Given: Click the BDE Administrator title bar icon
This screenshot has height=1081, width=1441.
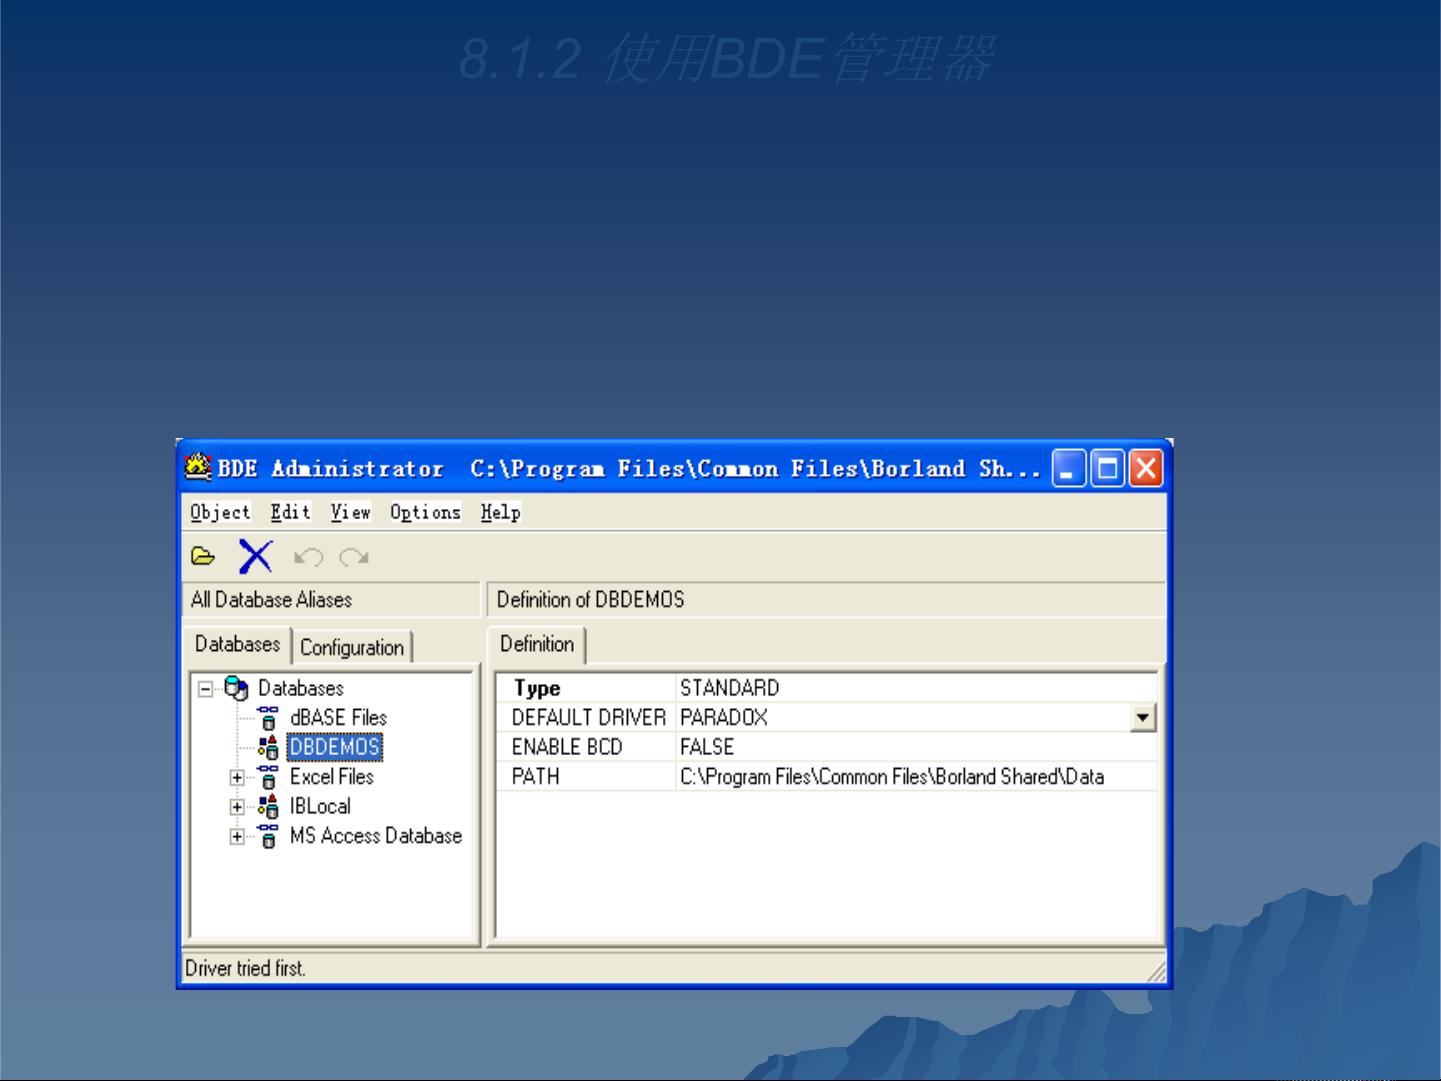Looking at the screenshot, I should point(198,467).
